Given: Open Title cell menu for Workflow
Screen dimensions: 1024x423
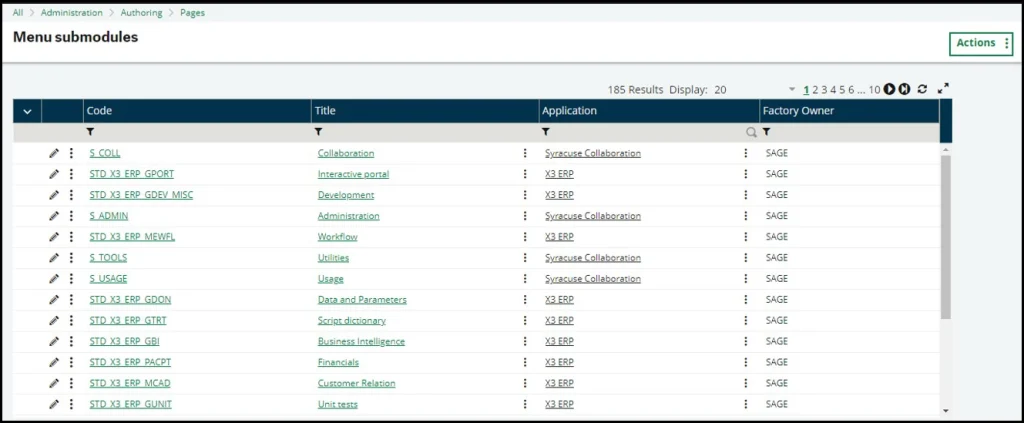Looking at the screenshot, I should click(525, 237).
